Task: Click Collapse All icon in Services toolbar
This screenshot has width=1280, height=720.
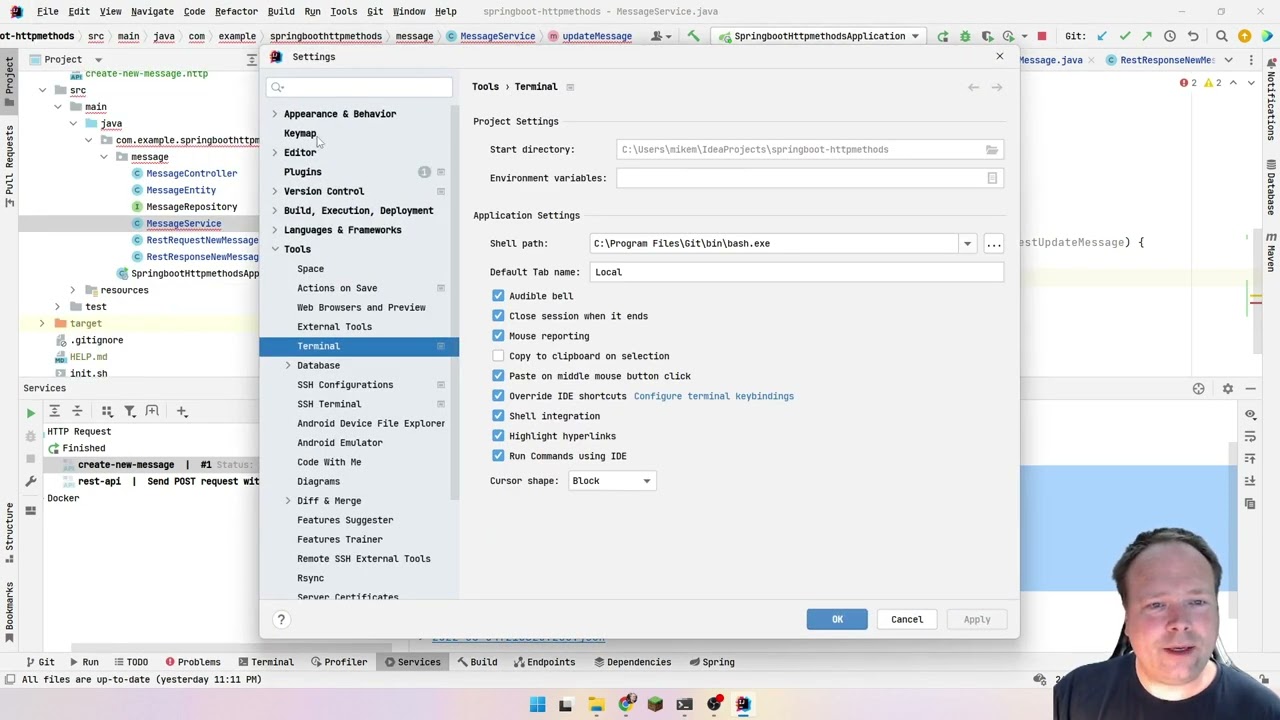Action: click(77, 411)
